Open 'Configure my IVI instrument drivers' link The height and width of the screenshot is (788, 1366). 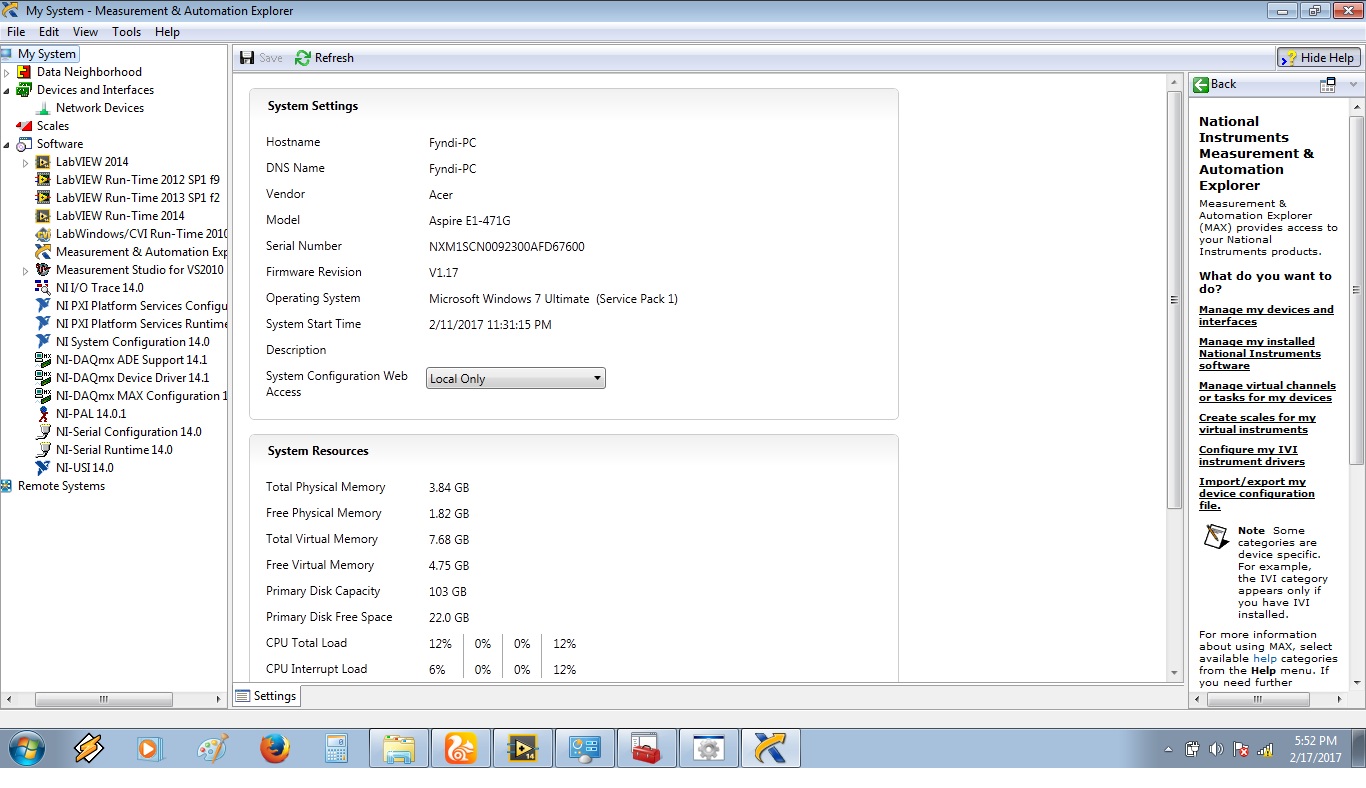(x=1252, y=456)
